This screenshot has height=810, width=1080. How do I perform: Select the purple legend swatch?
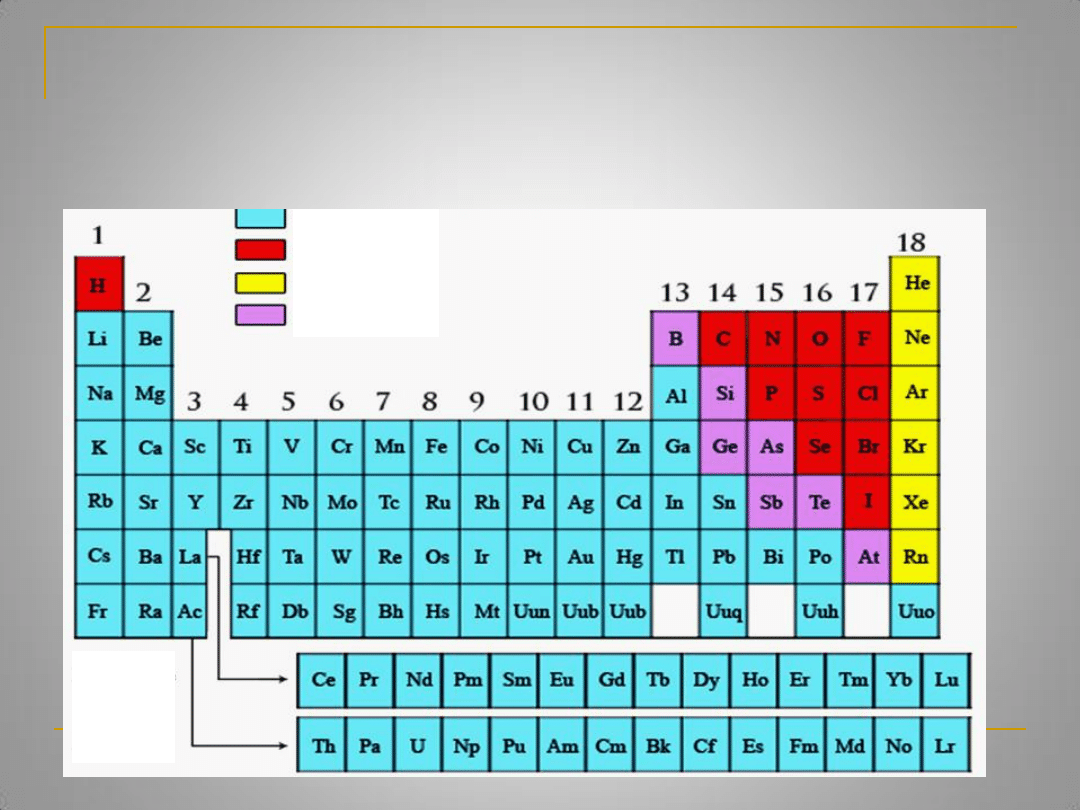pos(260,314)
